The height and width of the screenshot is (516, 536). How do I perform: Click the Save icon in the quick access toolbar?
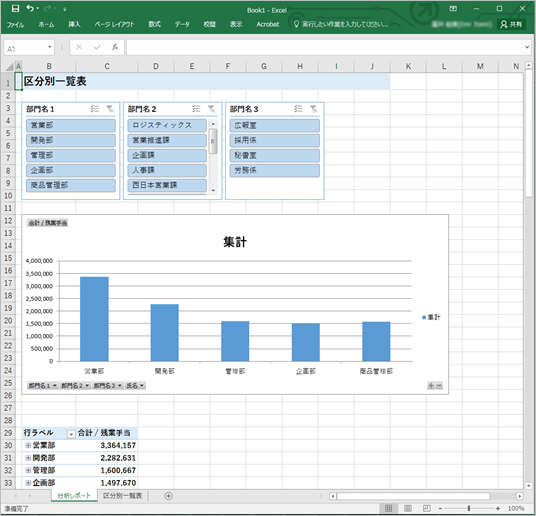pos(15,9)
